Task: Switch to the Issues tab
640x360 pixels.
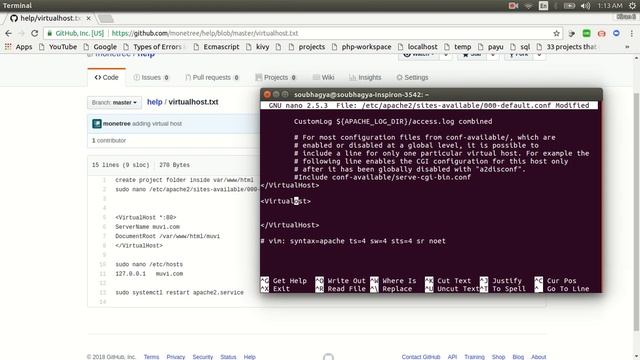Action: 151,77
